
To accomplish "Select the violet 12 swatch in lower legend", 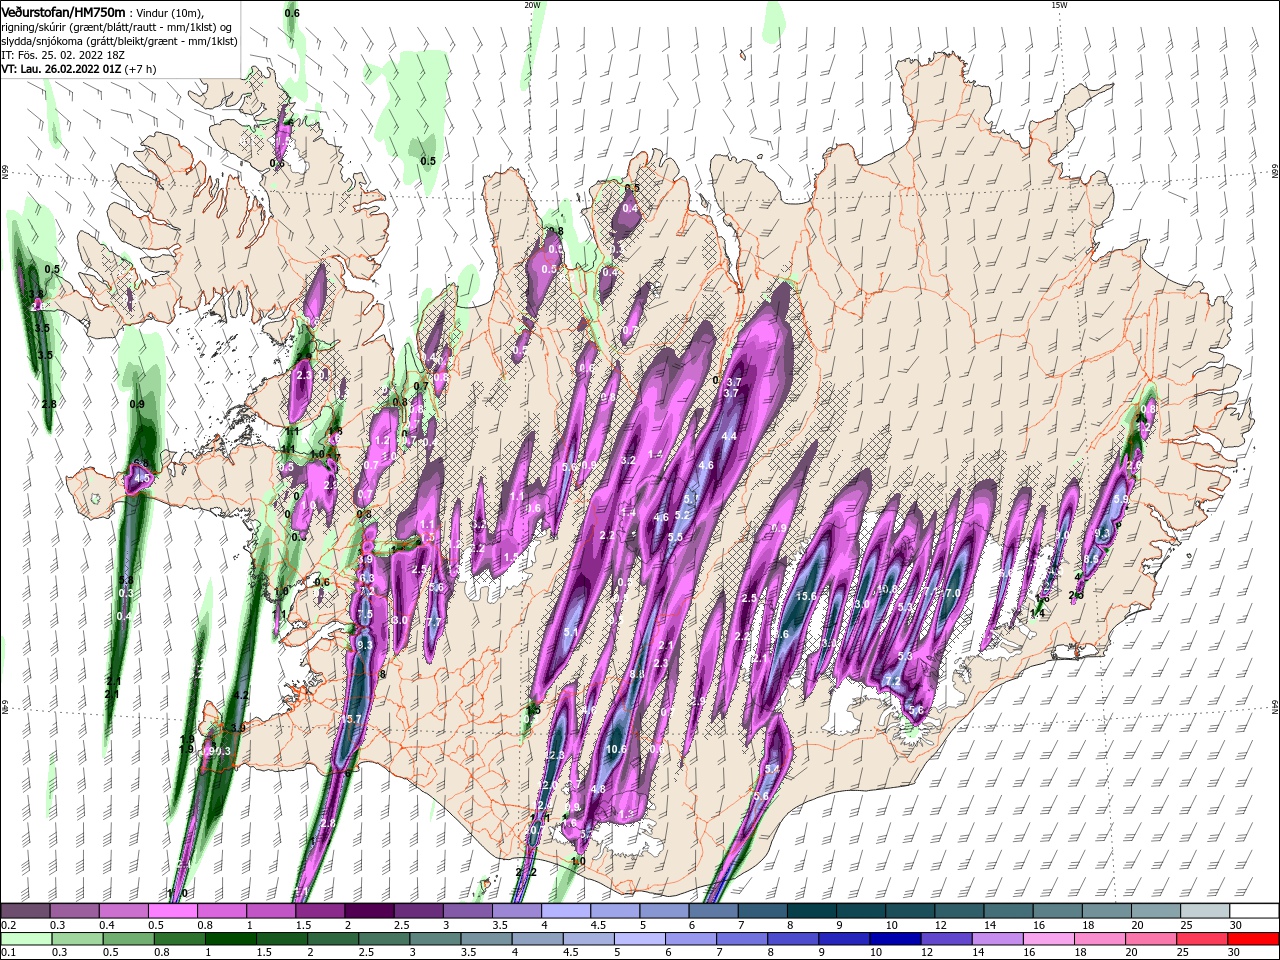I will pos(947,940).
